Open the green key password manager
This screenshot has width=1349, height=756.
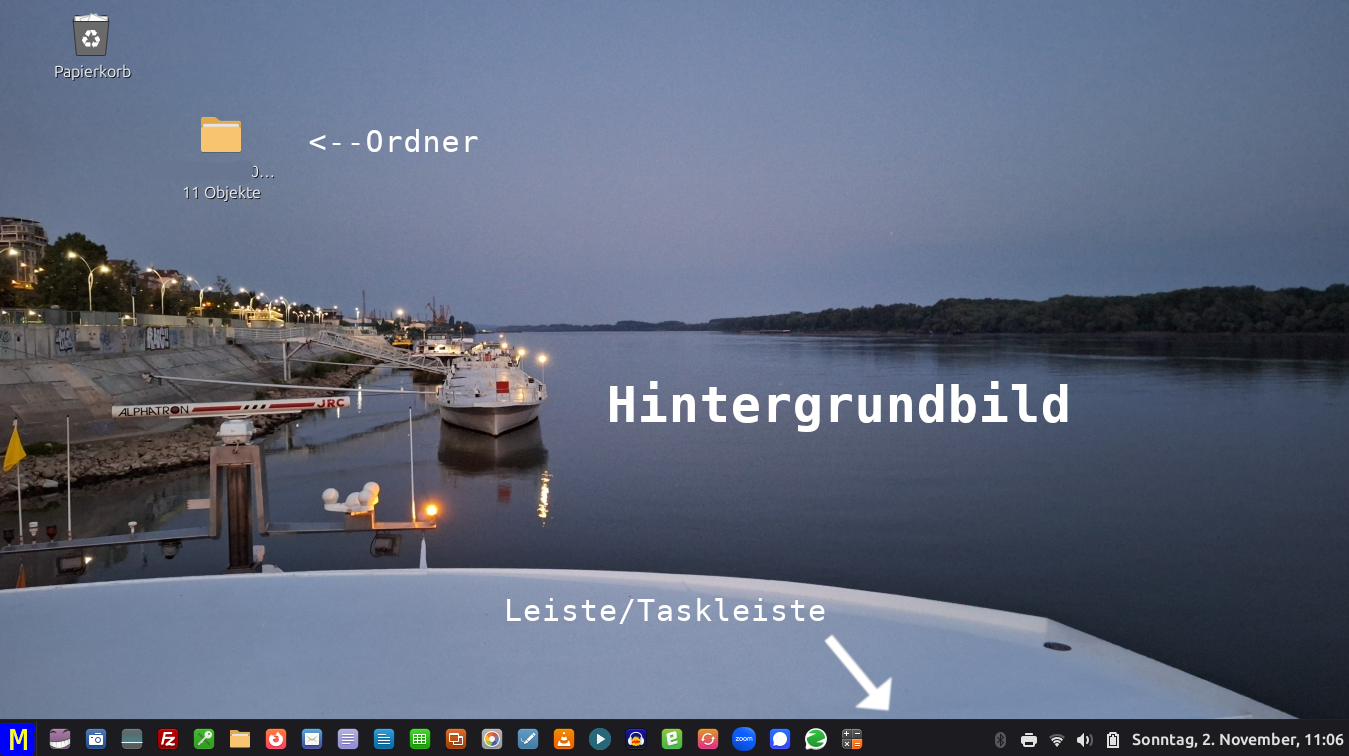pos(204,739)
